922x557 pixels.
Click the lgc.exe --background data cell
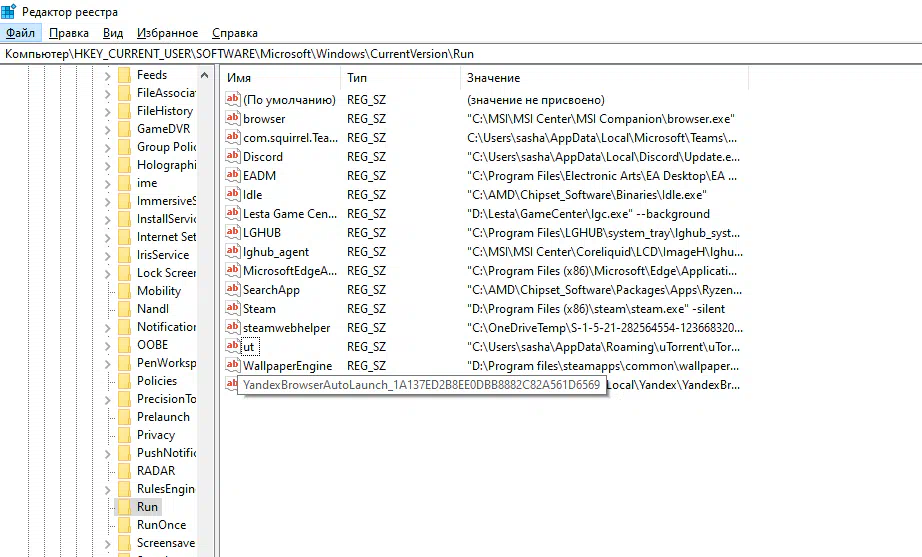pos(588,214)
